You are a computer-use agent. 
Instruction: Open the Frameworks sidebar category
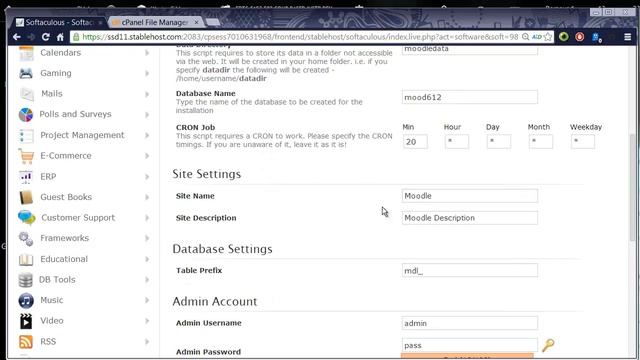64,238
